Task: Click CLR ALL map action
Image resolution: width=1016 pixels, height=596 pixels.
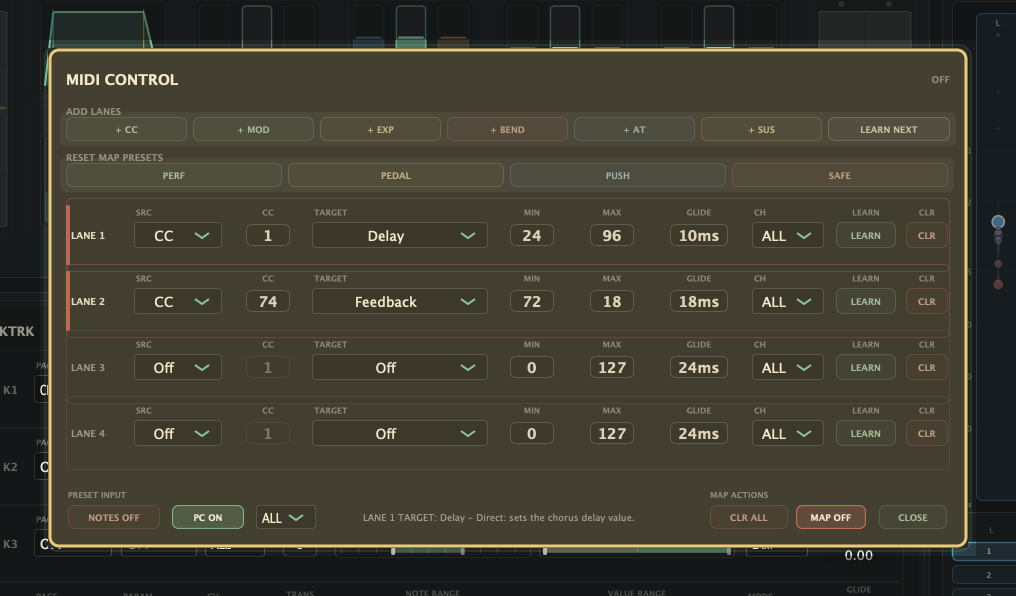Action: [x=748, y=517]
